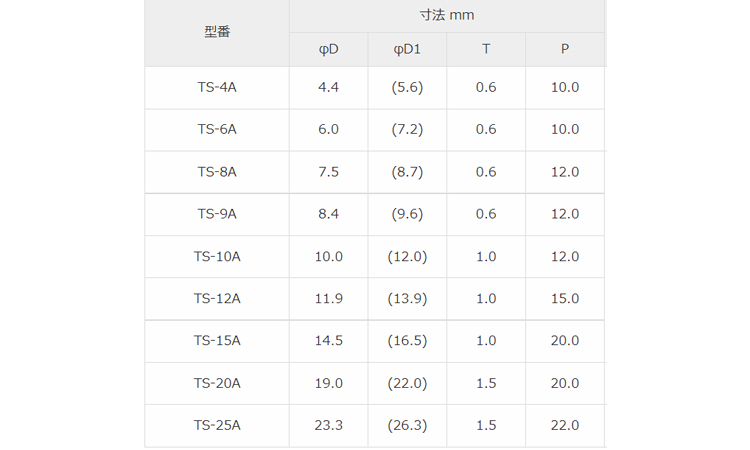The height and width of the screenshot is (450, 750).
Task: Select the TS-10A model cell
Action: 217,256
